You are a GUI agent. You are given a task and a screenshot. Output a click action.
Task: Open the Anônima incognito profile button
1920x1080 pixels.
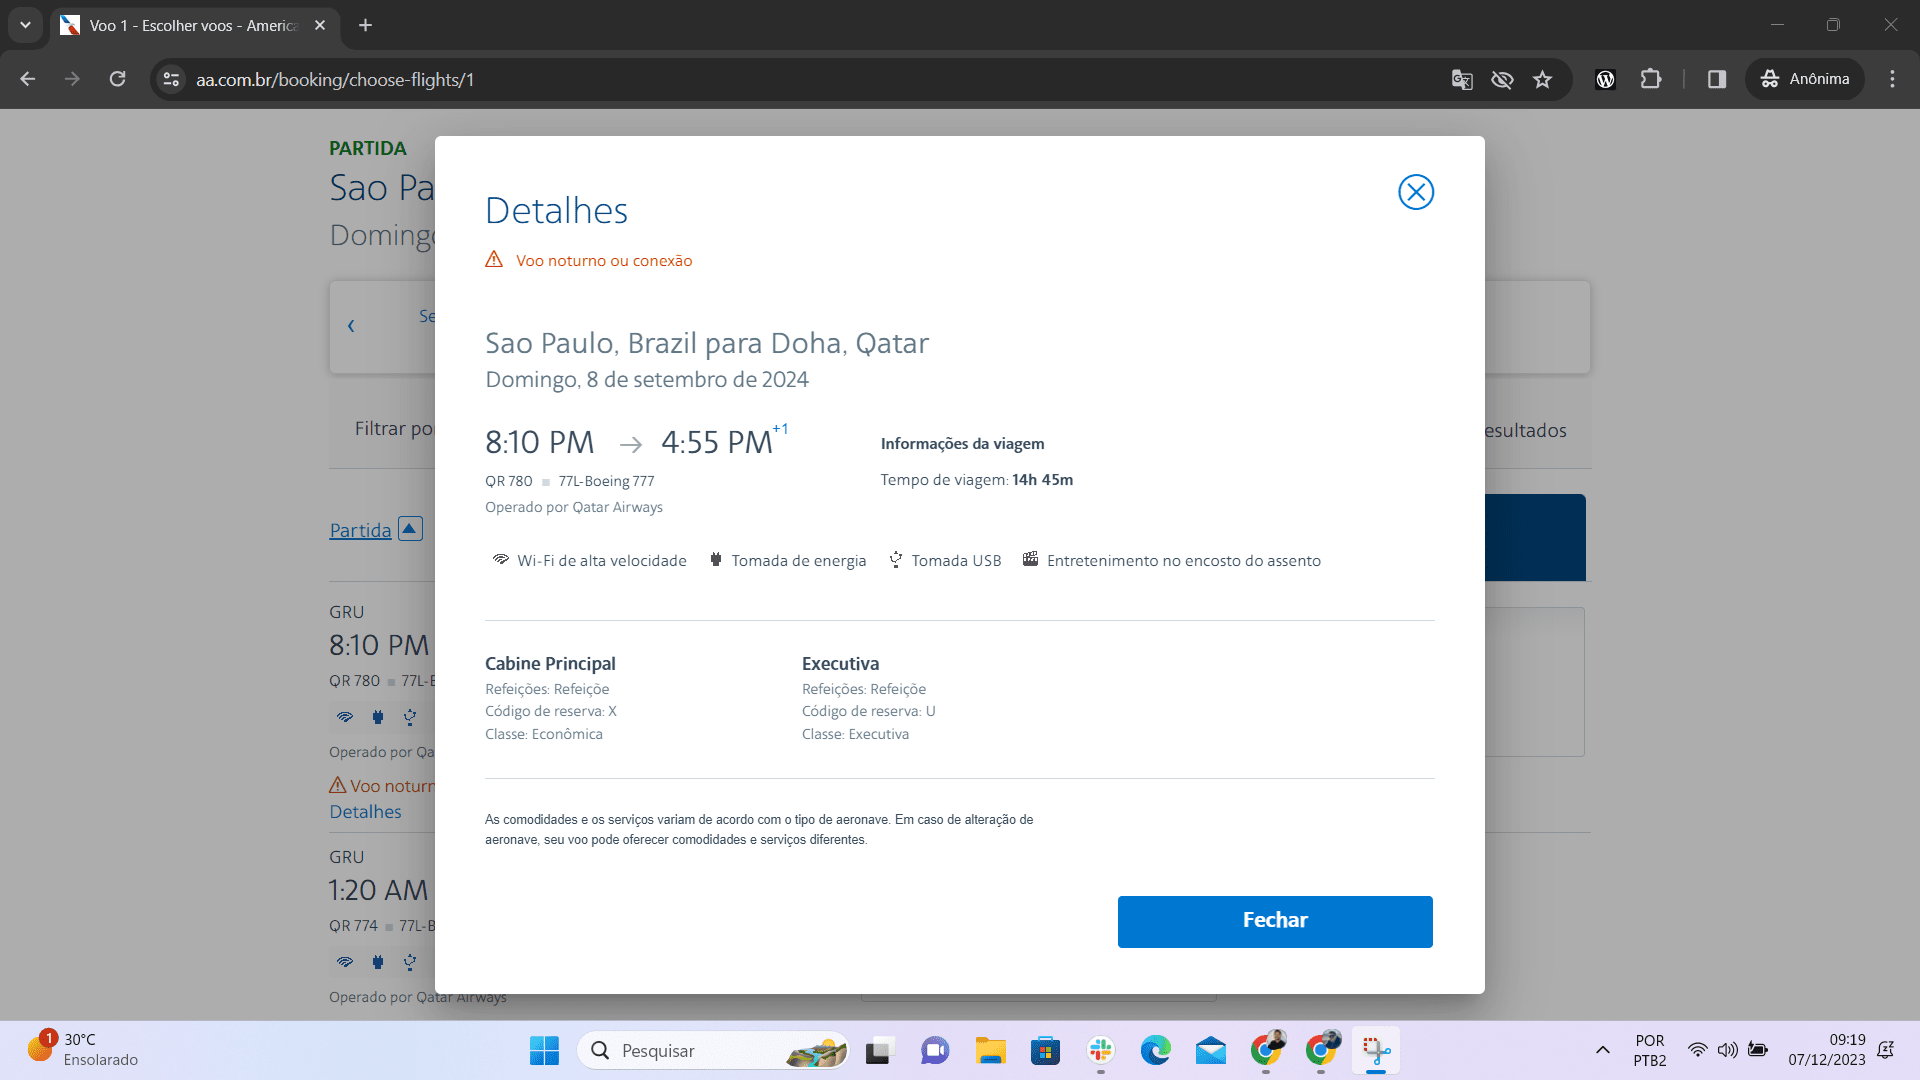tap(1805, 80)
